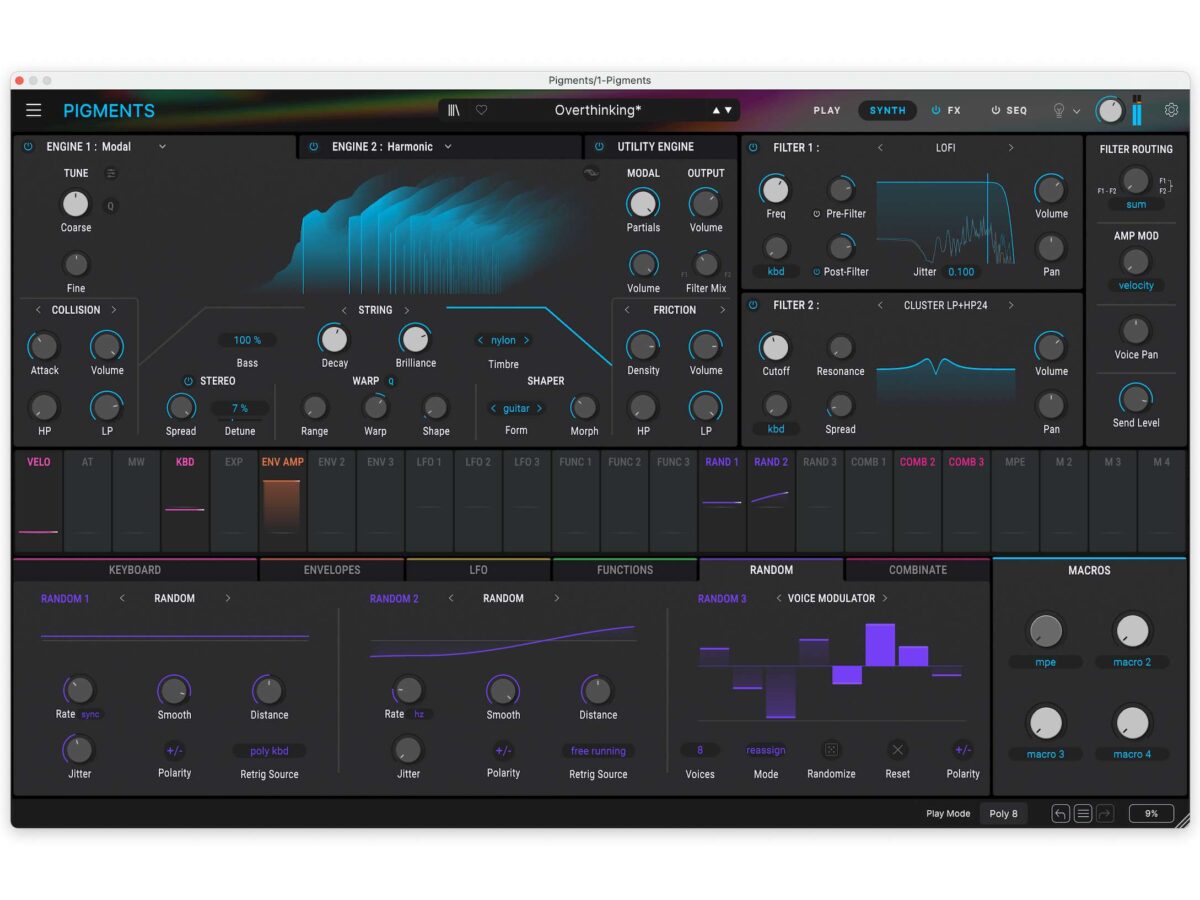Screen dimensions: 1200x900
Task: Switch to the Envelopes tab
Action: click(332, 570)
